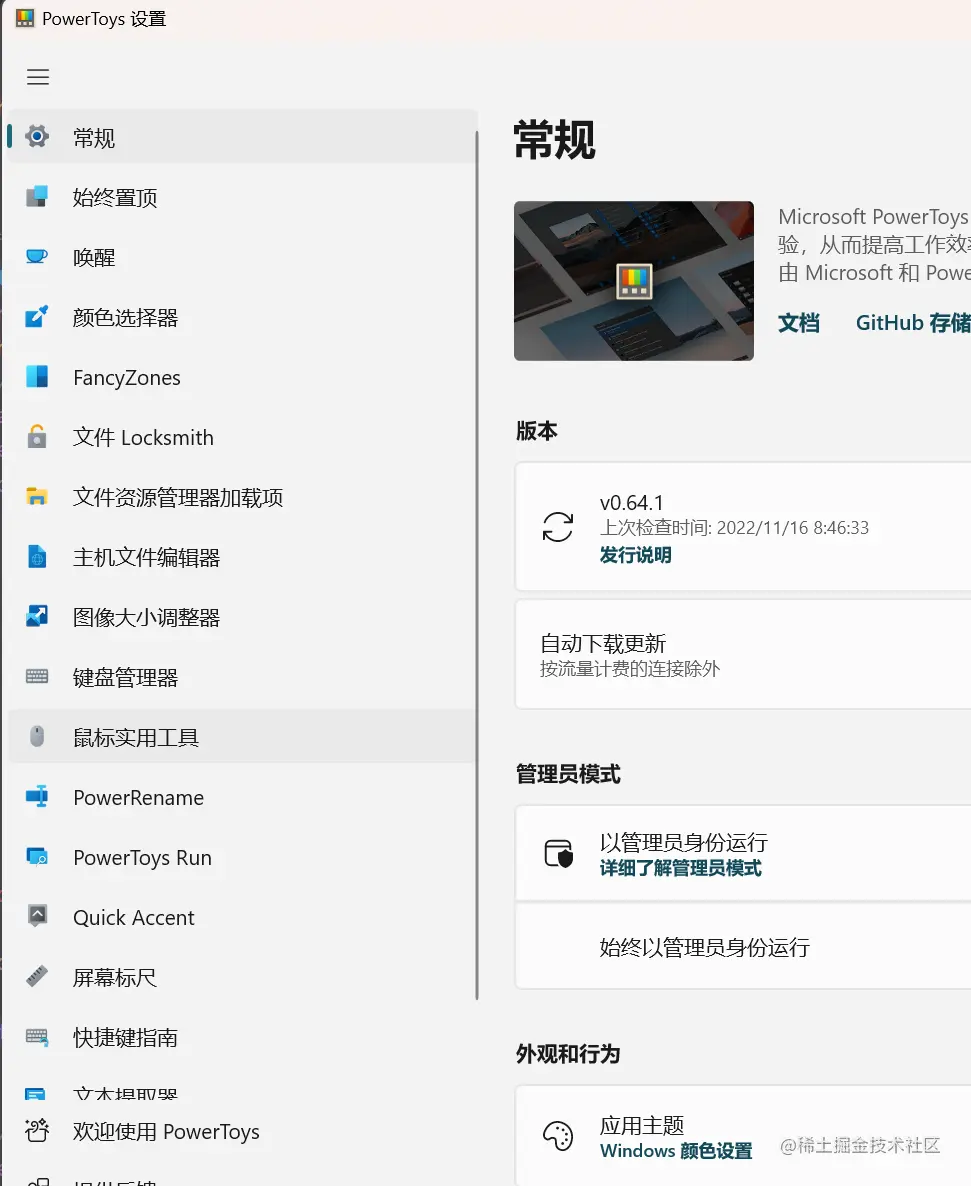Image resolution: width=971 pixels, height=1186 pixels.
Task: Click the PowerToys title bar logo
Action: click(25, 19)
